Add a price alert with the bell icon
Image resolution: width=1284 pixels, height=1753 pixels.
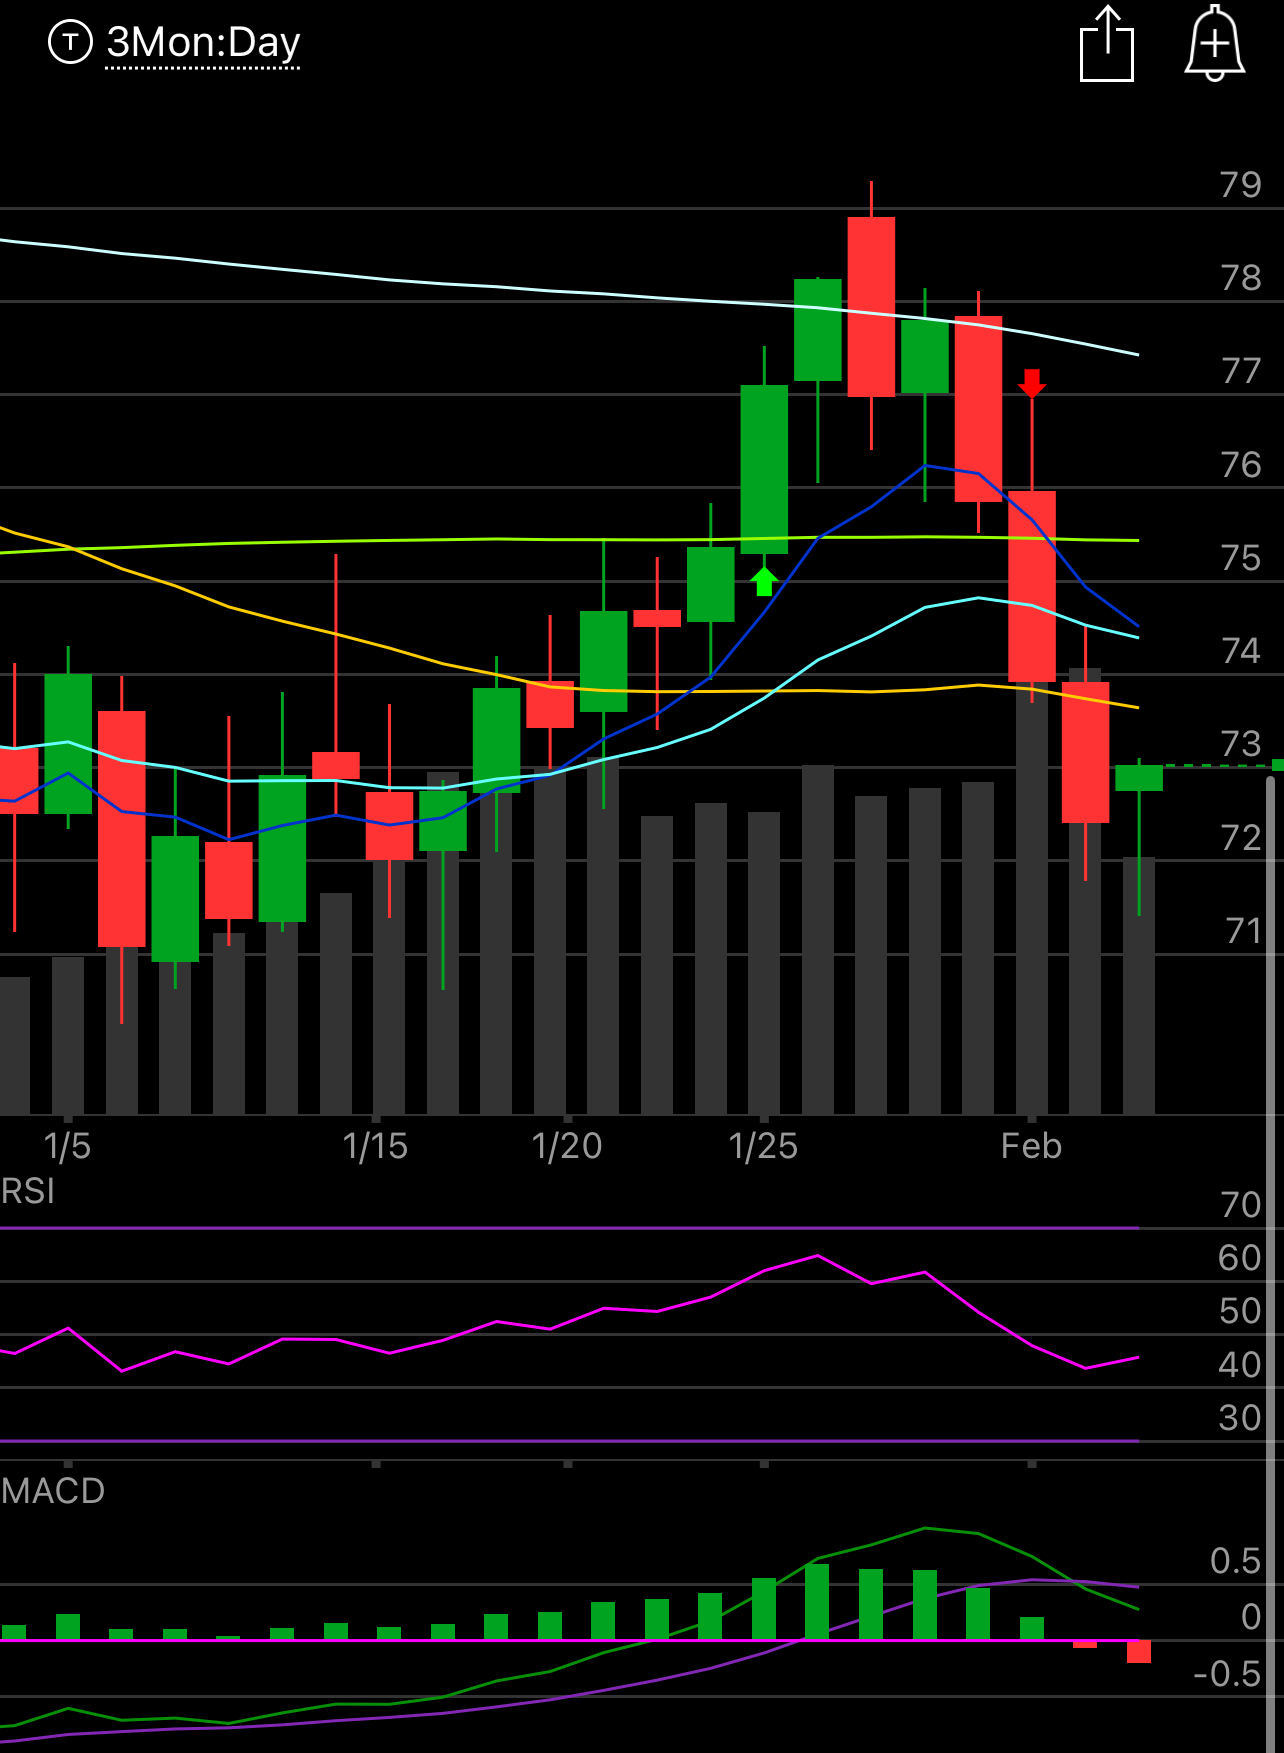(x=1215, y=43)
